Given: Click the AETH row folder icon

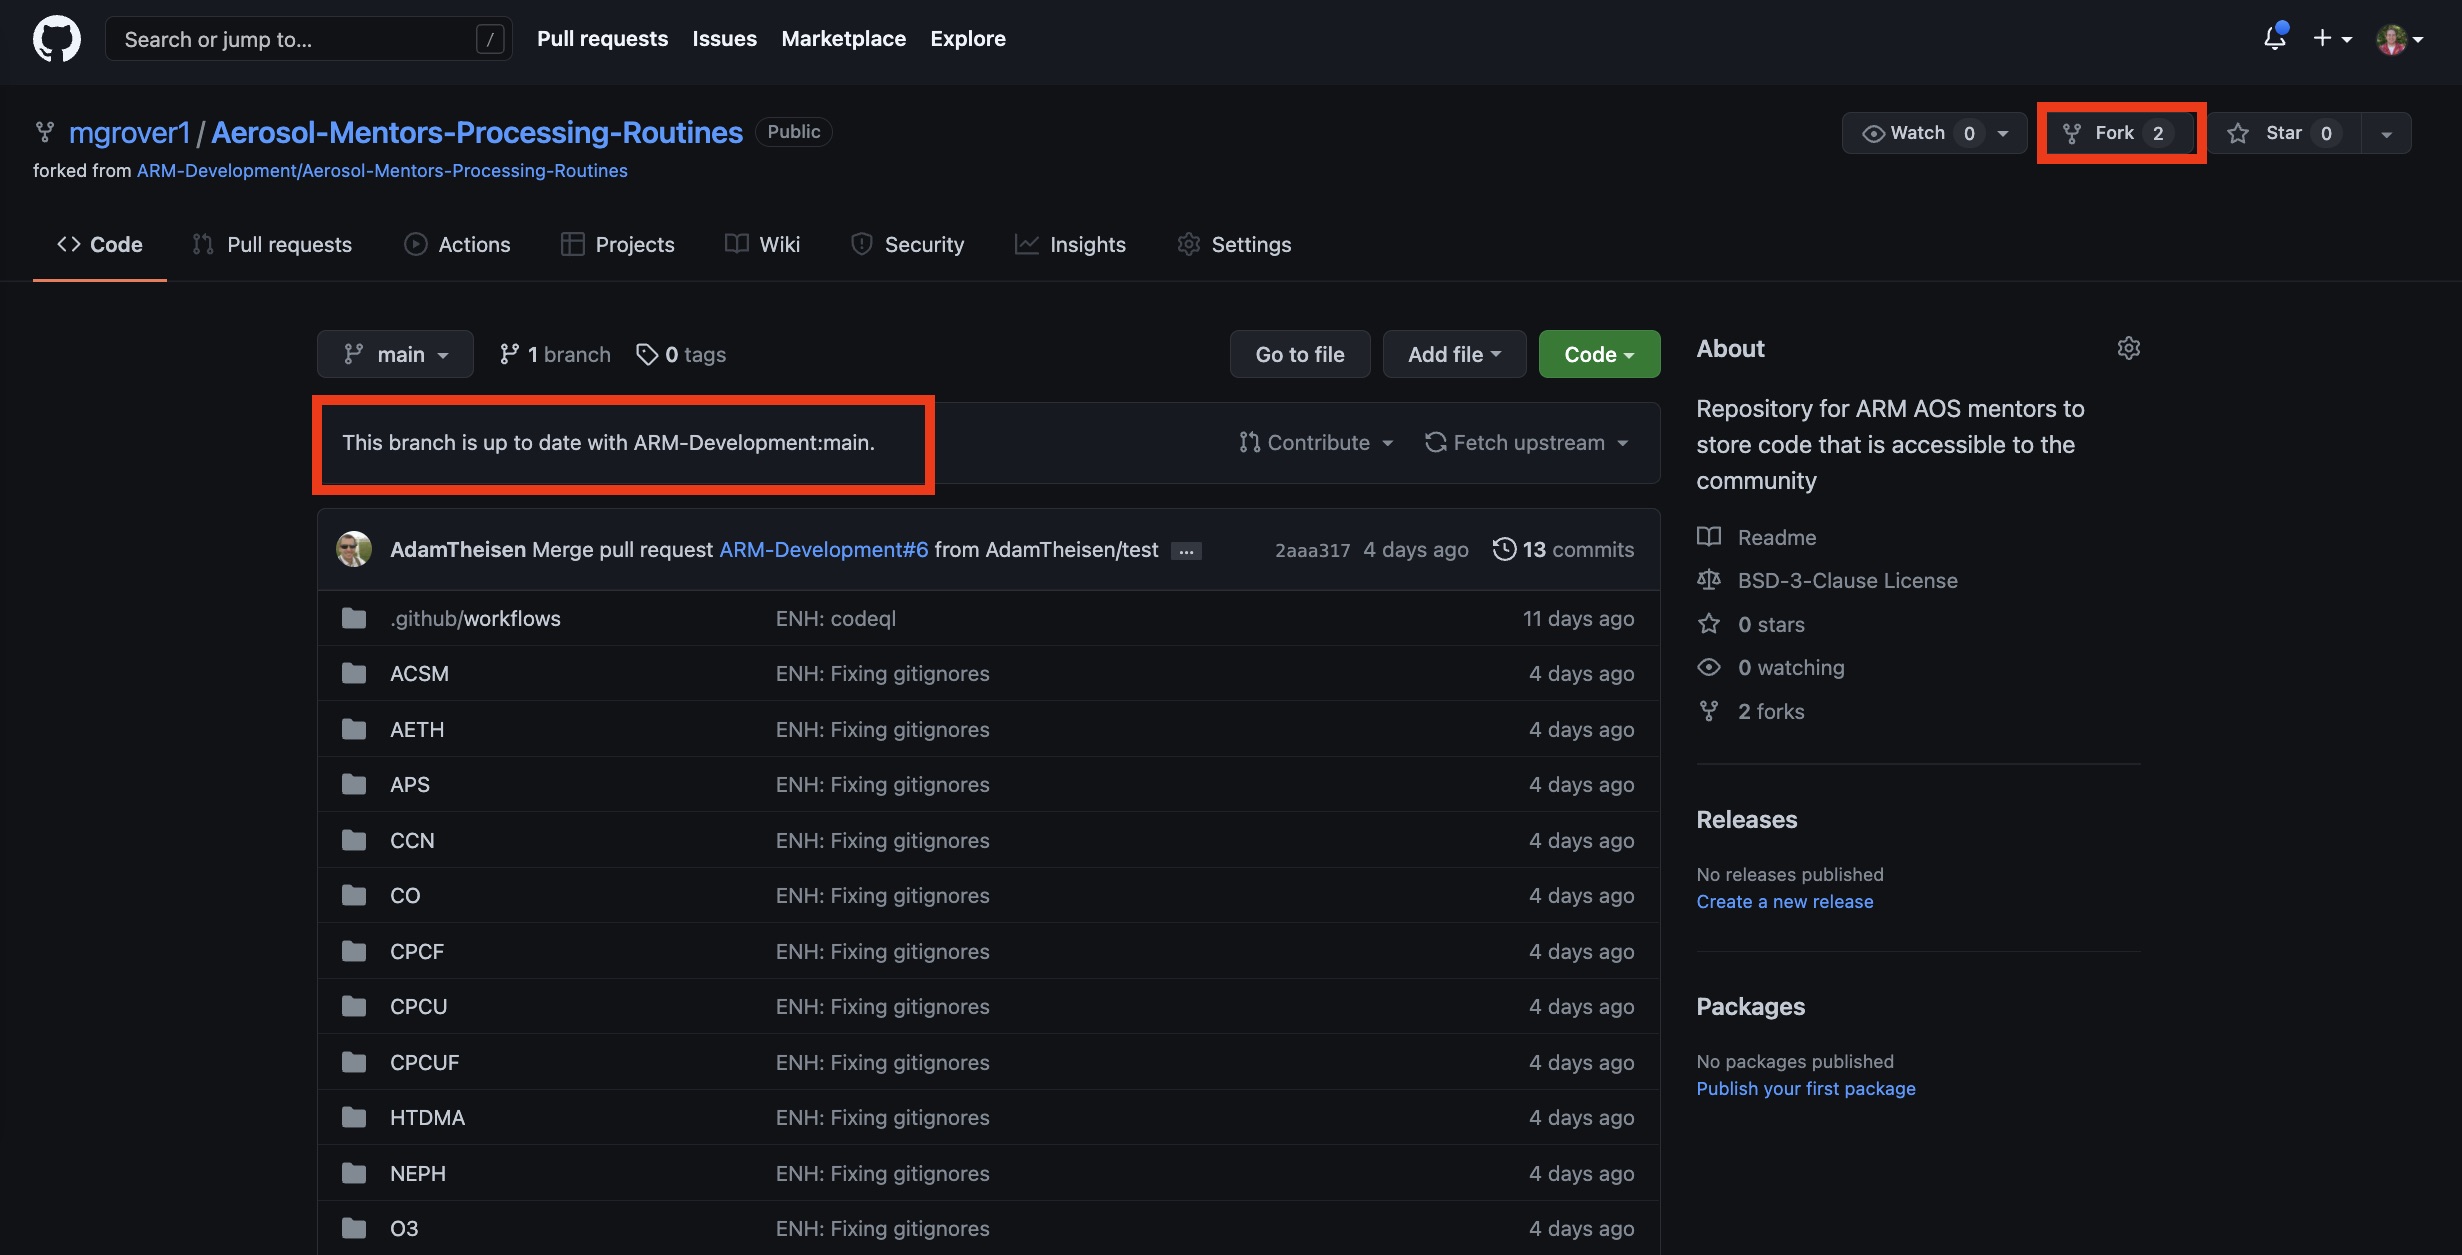Looking at the screenshot, I should coord(354,729).
